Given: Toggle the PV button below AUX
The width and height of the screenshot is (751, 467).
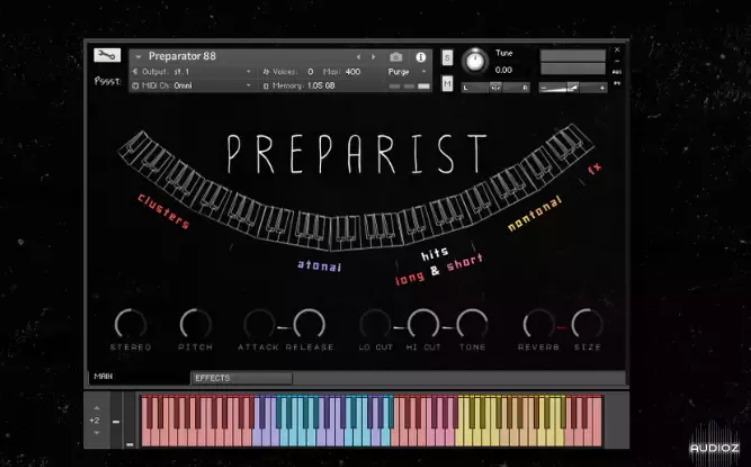Looking at the screenshot, I should (617, 83).
